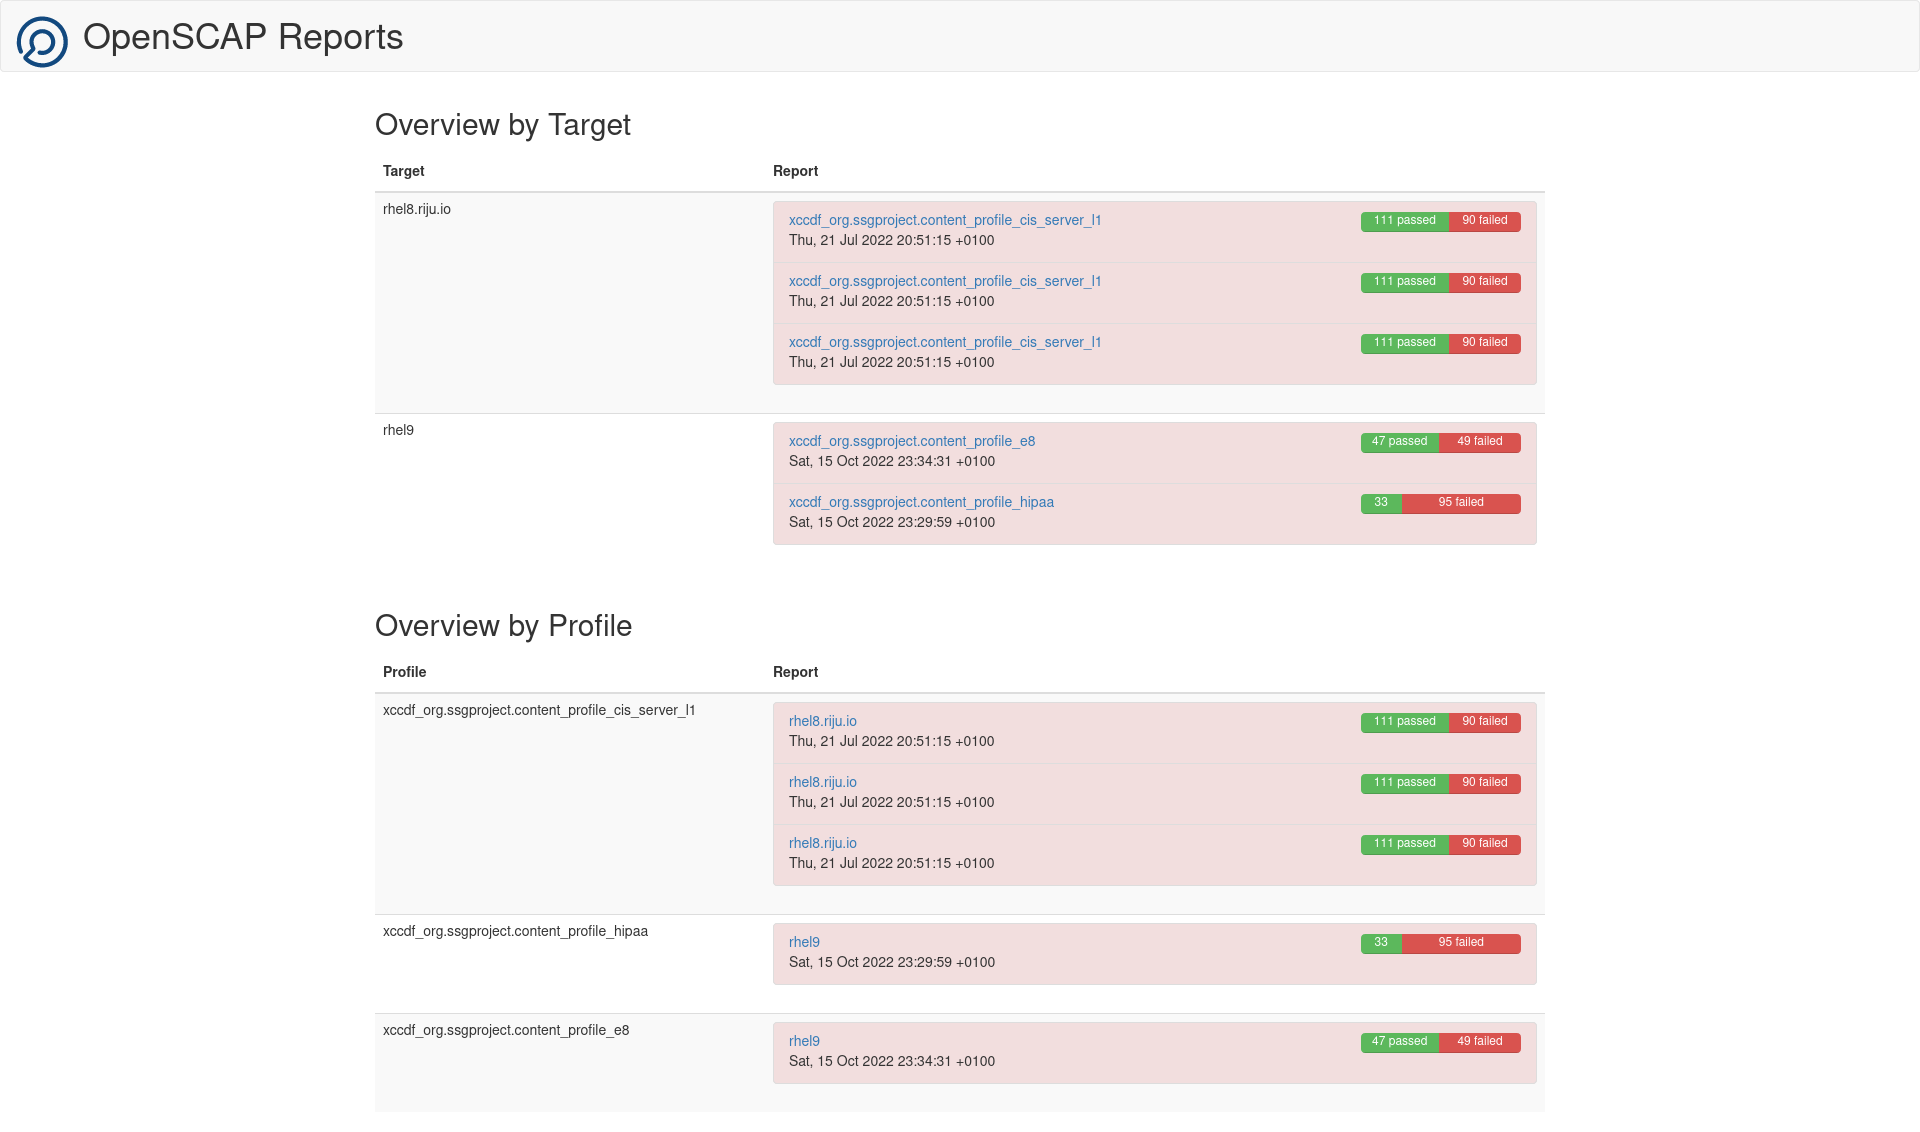
Task: Click the Profile column header
Action: click(404, 672)
